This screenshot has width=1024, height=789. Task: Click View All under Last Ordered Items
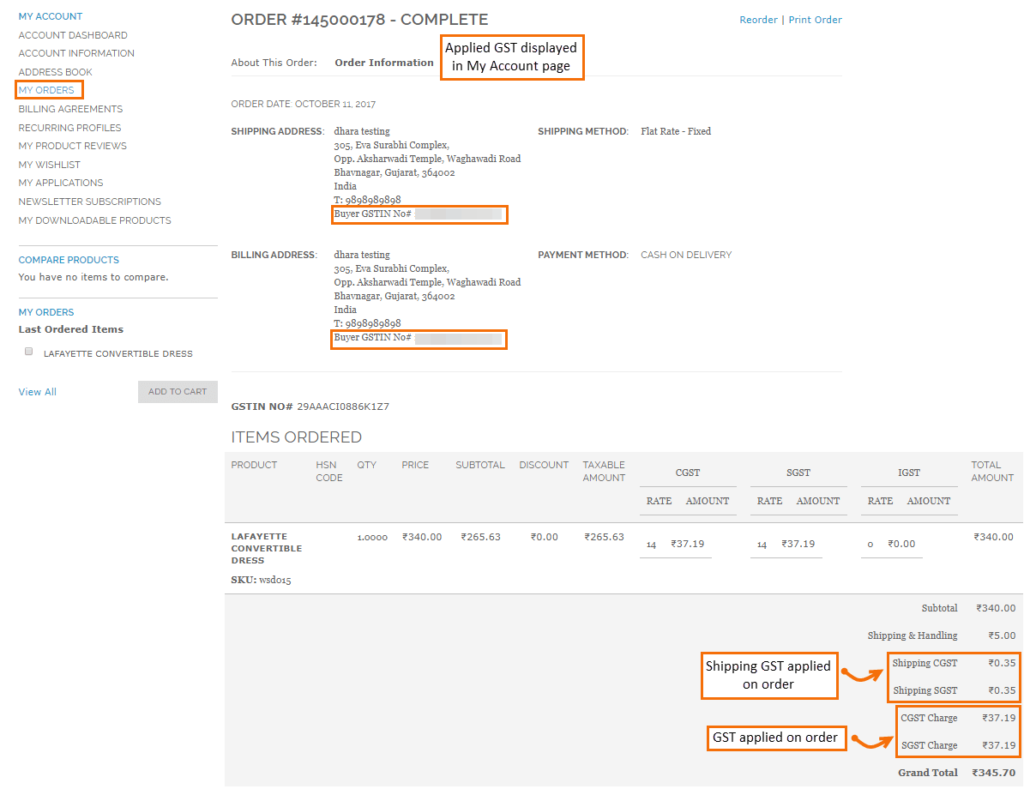point(37,391)
